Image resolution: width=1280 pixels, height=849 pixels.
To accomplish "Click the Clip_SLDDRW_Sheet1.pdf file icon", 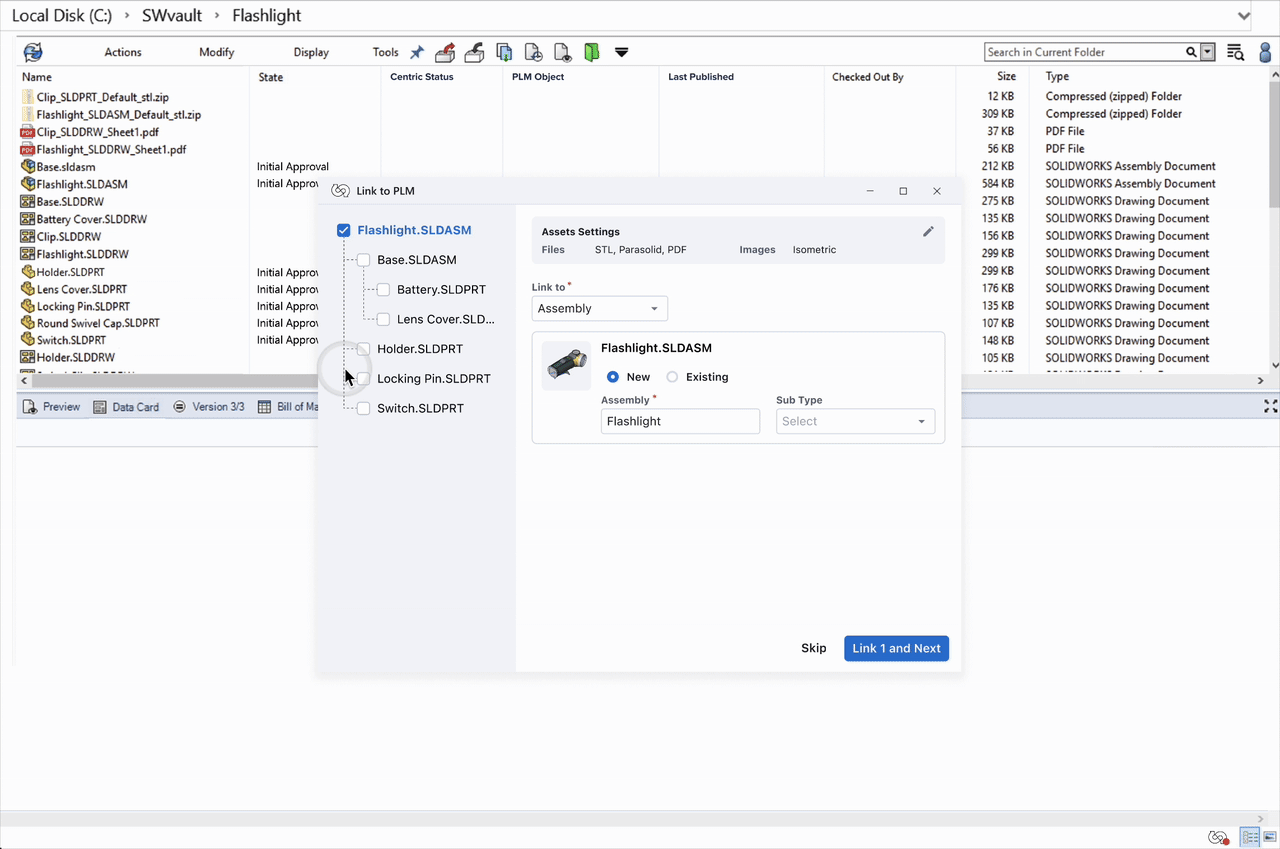I will [27, 132].
